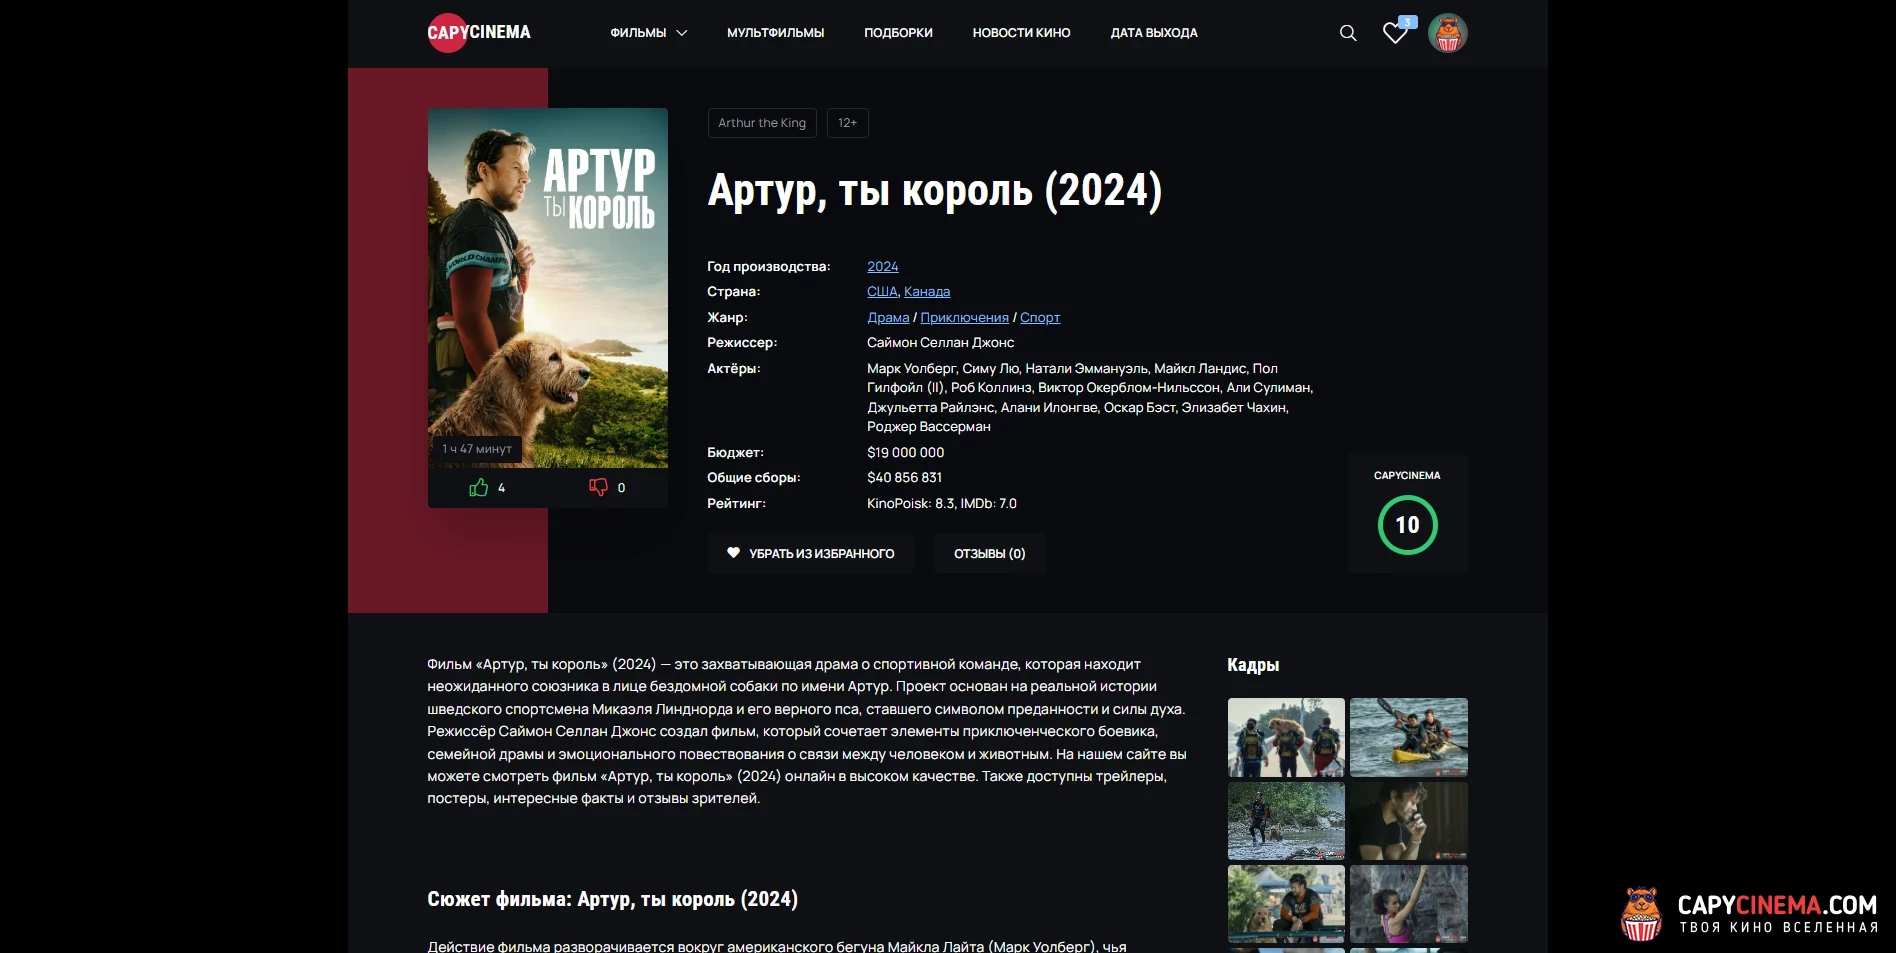Open still of woman climbing rock
Screen dimensions: 1896x953
[x=1409, y=904]
